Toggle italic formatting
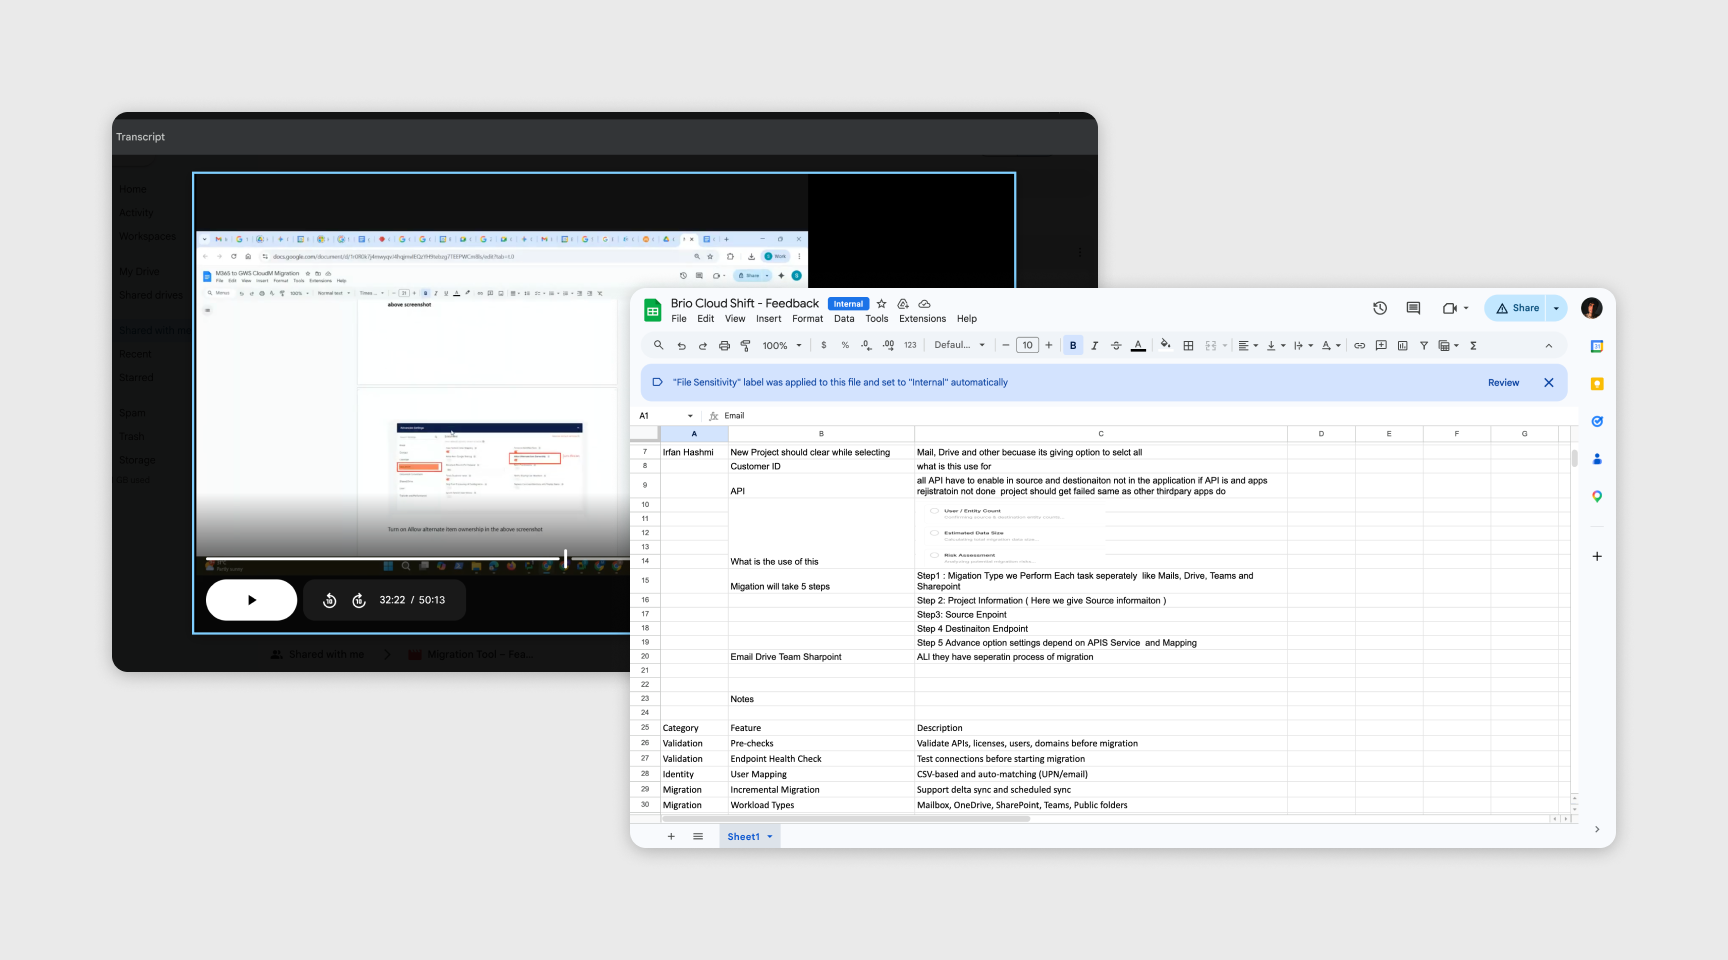Image resolution: width=1728 pixels, height=960 pixels. coord(1094,345)
